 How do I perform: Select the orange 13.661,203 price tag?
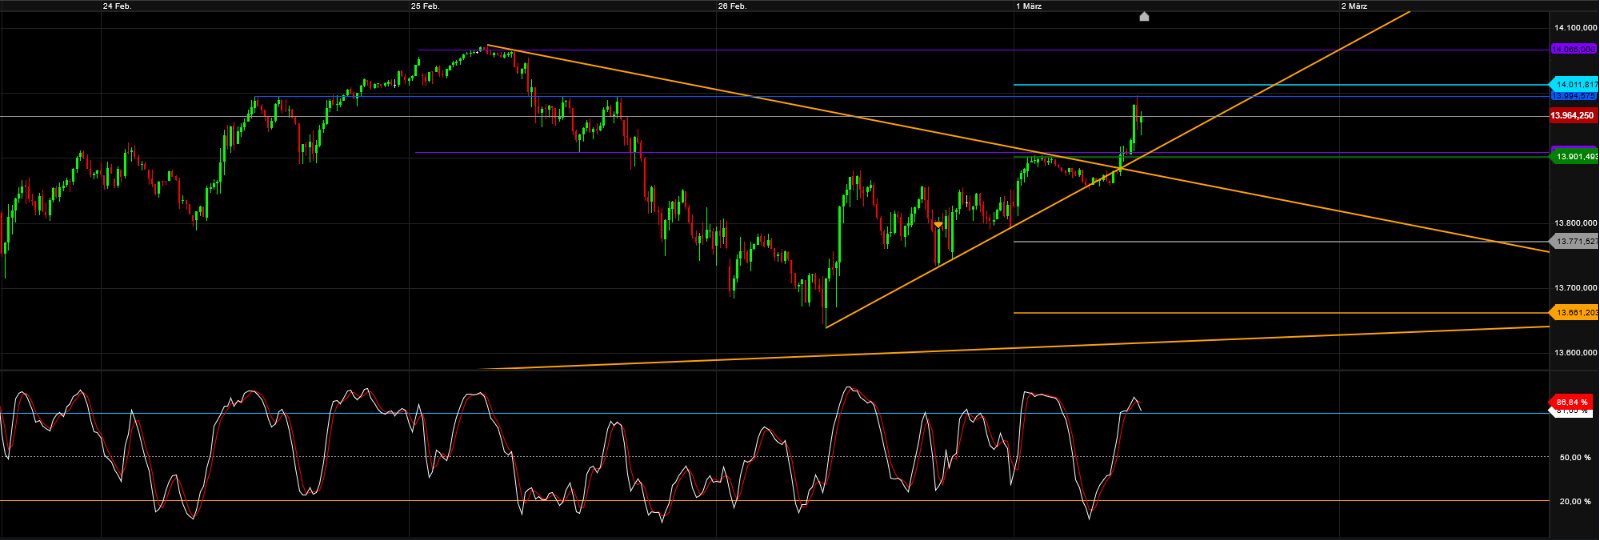[x=1574, y=313]
